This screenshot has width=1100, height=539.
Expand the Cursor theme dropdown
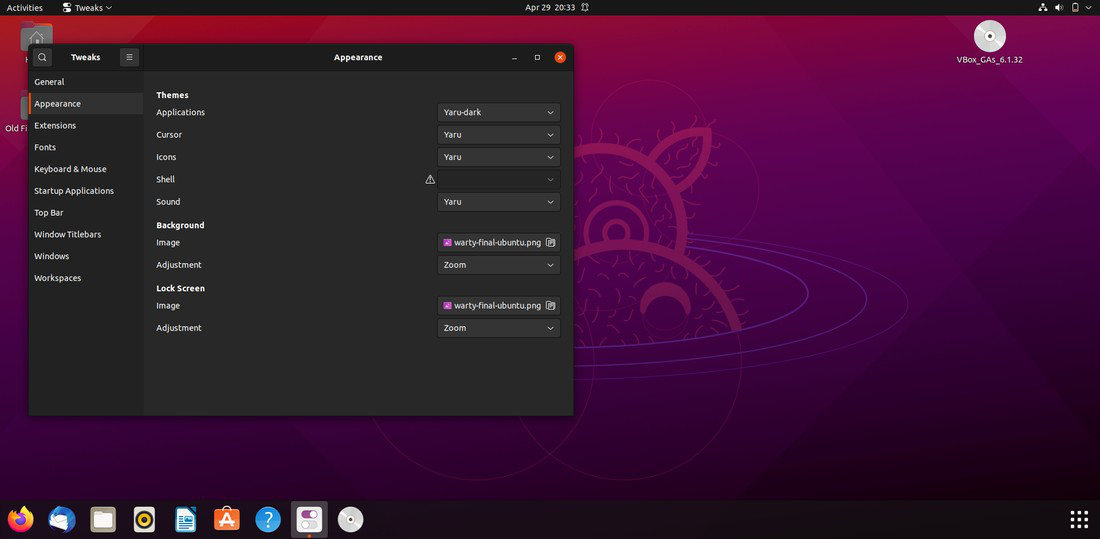tap(498, 135)
